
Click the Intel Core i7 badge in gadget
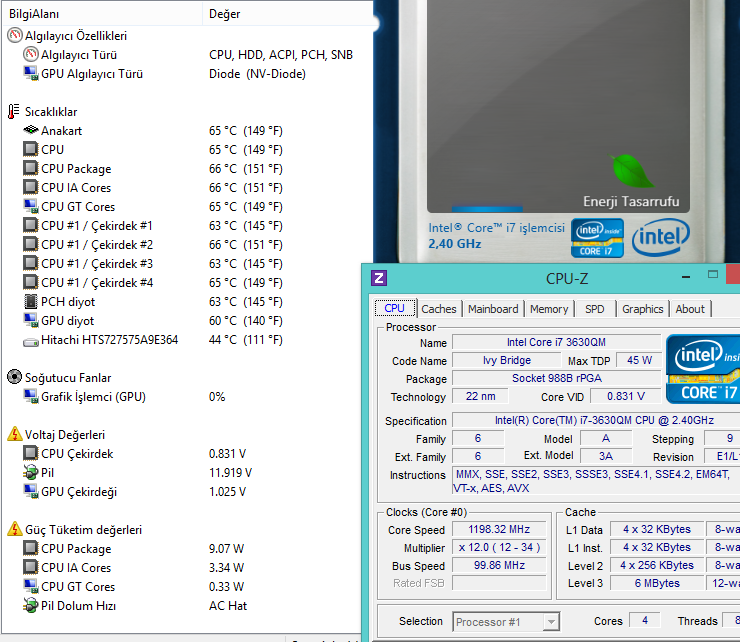click(x=597, y=238)
